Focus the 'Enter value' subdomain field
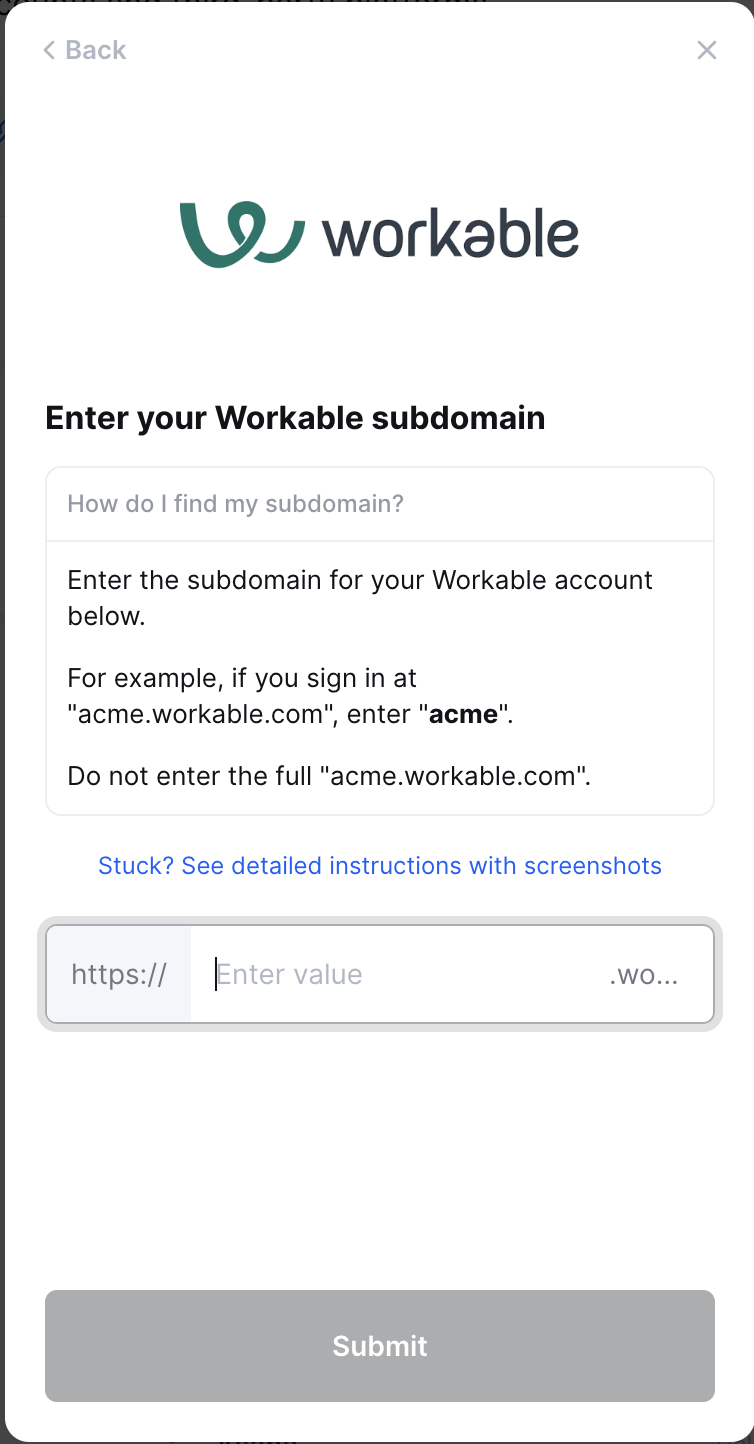 click(x=400, y=974)
